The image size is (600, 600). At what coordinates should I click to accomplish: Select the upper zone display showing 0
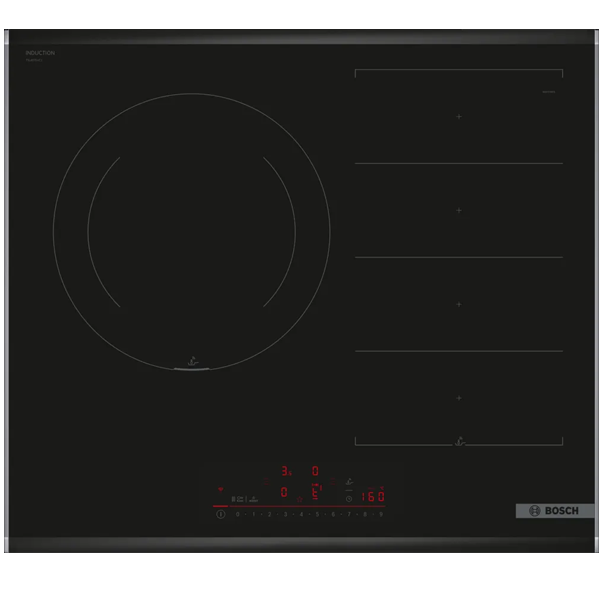(315, 471)
